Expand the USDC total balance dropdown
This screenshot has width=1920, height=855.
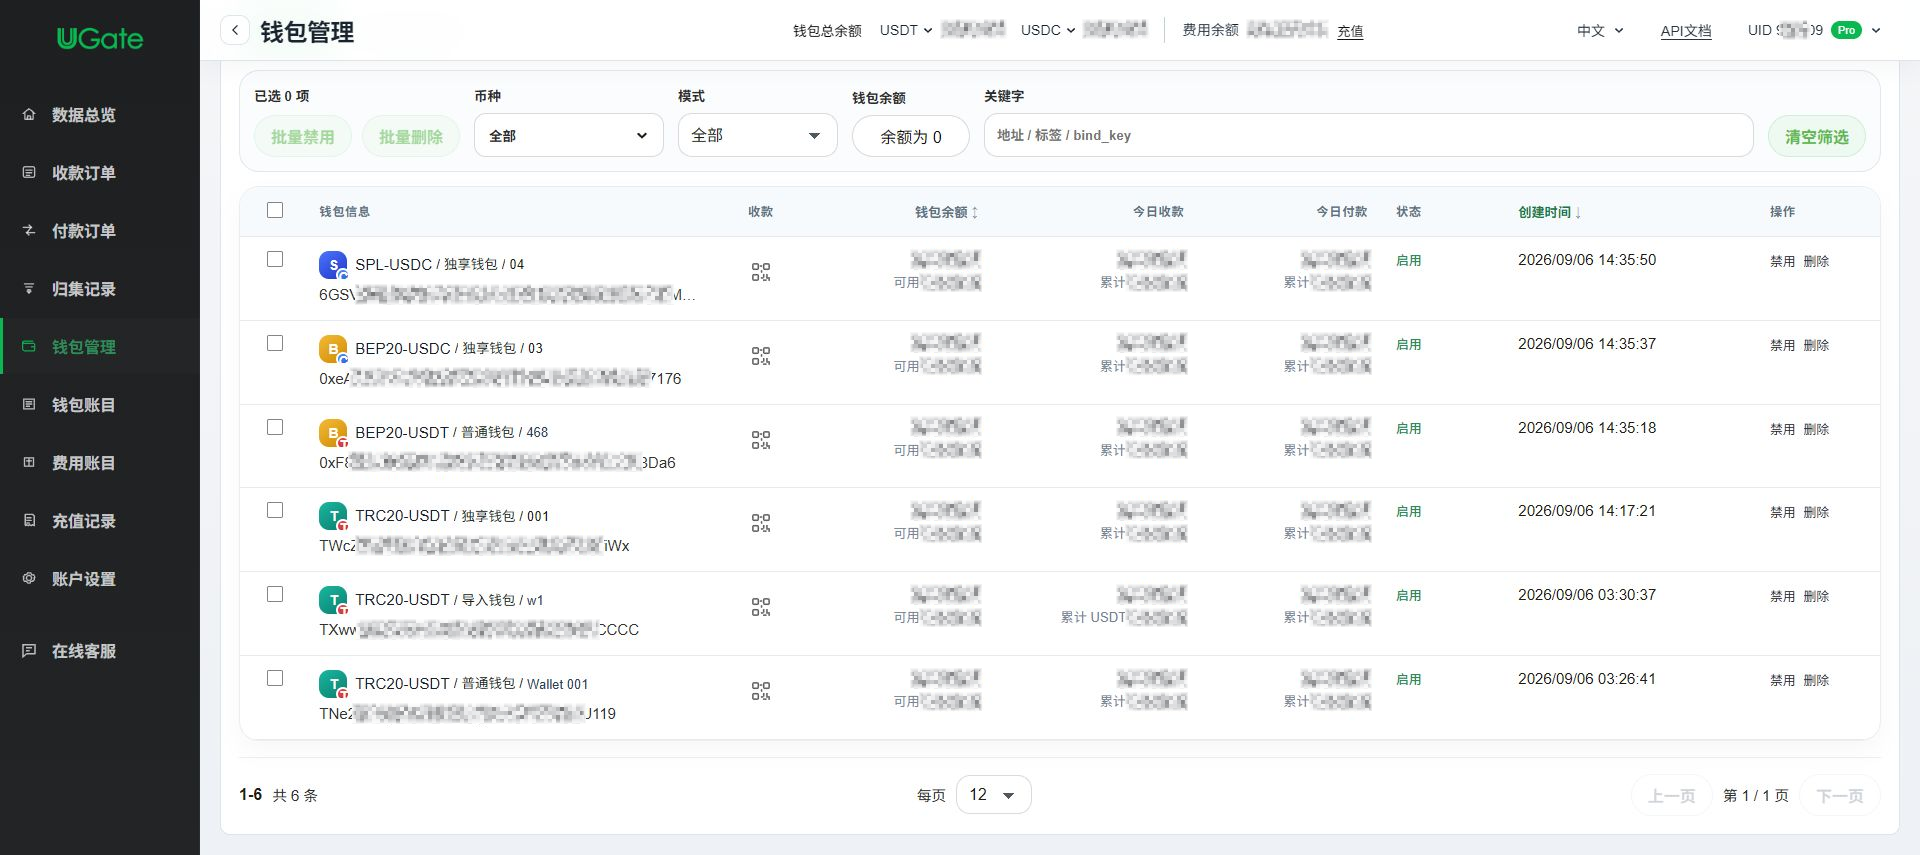(x=1048, y=30)
